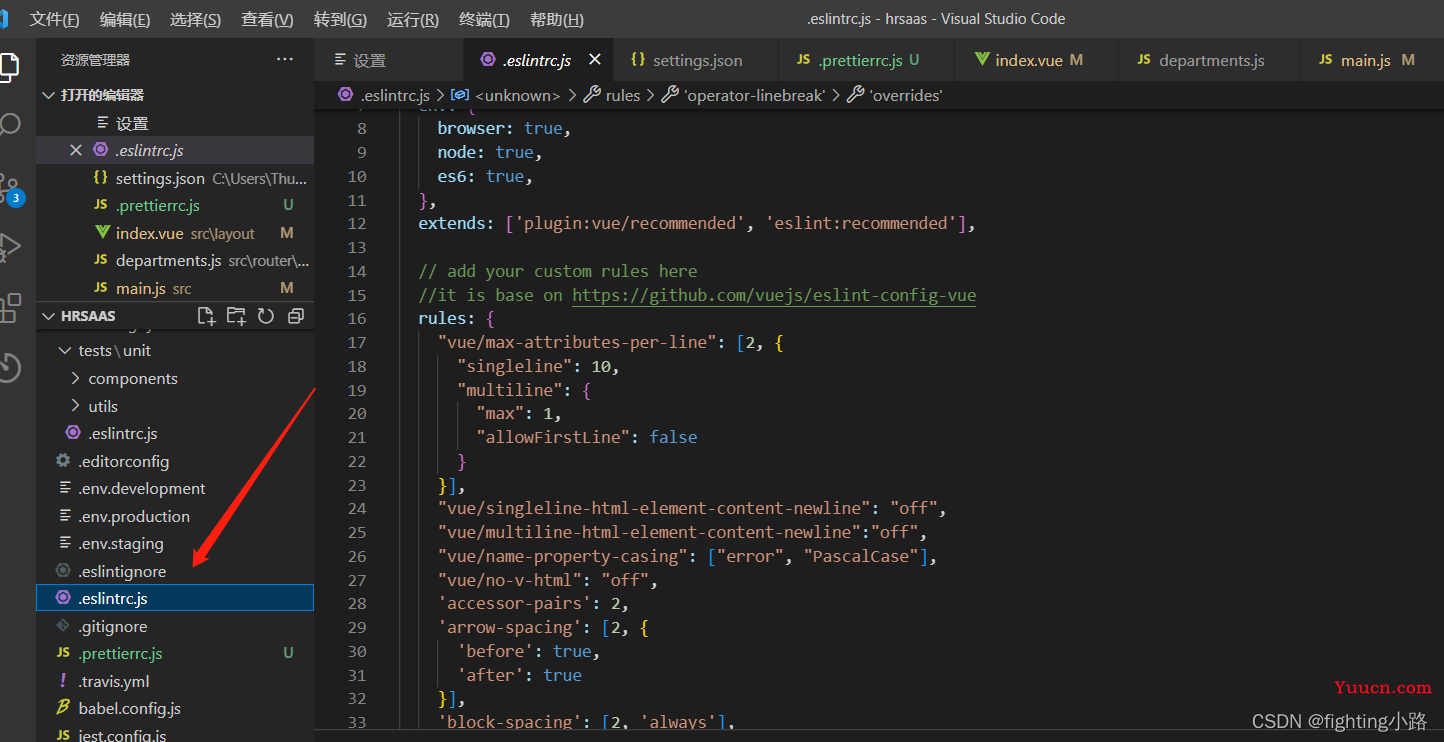Open the babel.config.js file
This screenshot has width=1444, height=742.
[175, 709]
